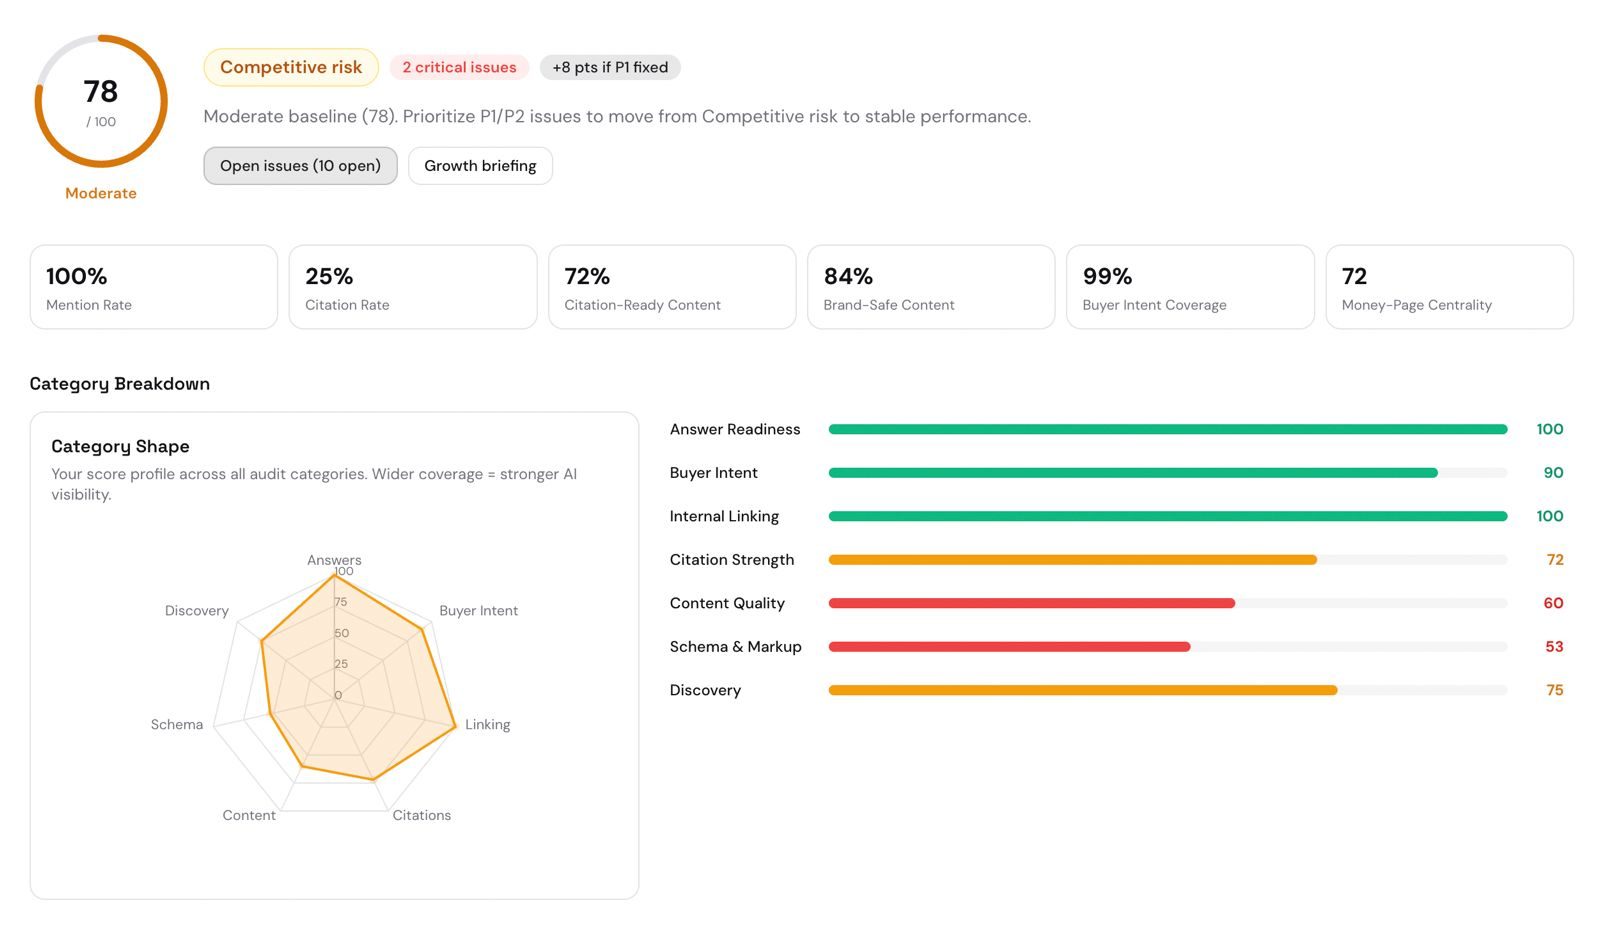Click the Schema & Markup label
Viewport: 1600px width, 934px height.
(735, 646)
